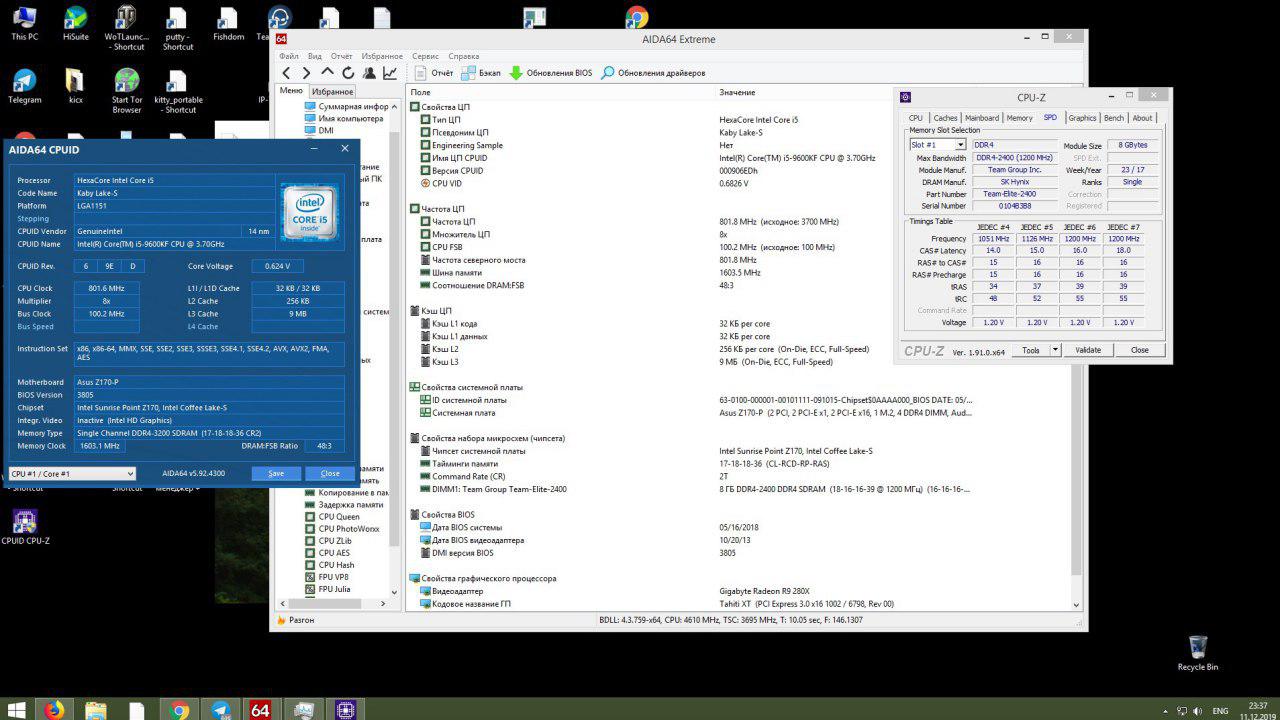This screenshot has width=1280, height=720.
Task: Switch to the Избранное sidebar tab
Action: pyautogui.click(x=333, y=92)
